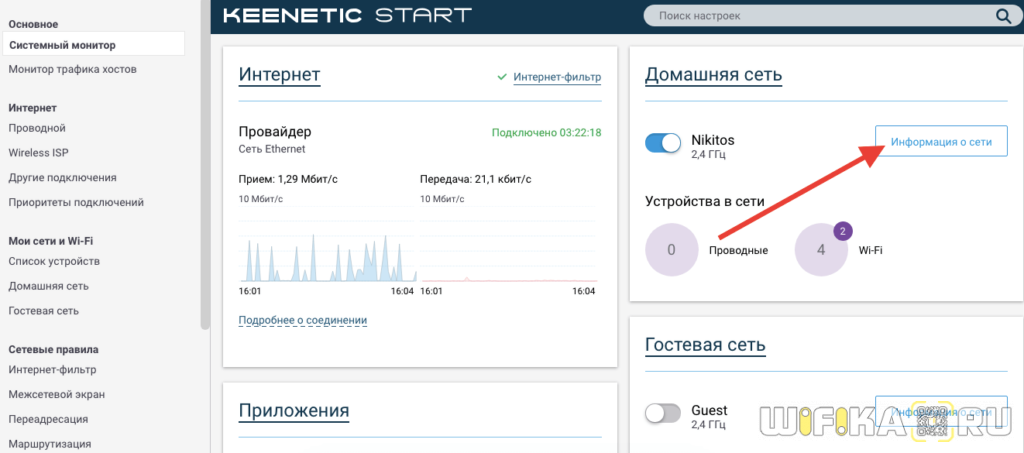Enable the Guest network switch
Viewport: 1024px width, 453px height.
tap(663, 414)
